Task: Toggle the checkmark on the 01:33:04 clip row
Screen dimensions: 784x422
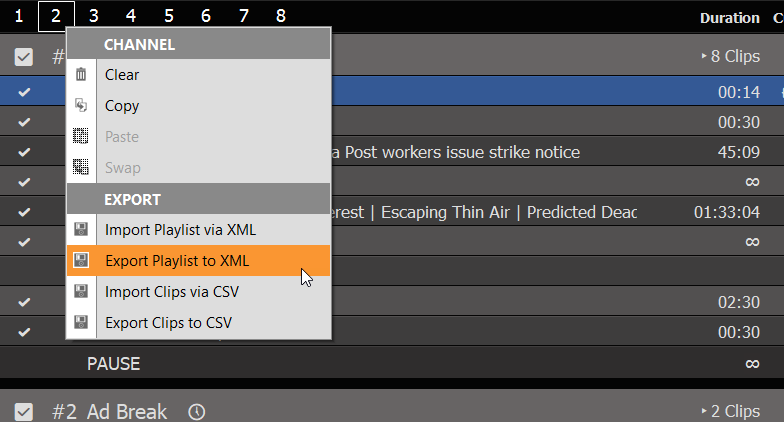Action: pyautogui.click(x=24, y=212)
